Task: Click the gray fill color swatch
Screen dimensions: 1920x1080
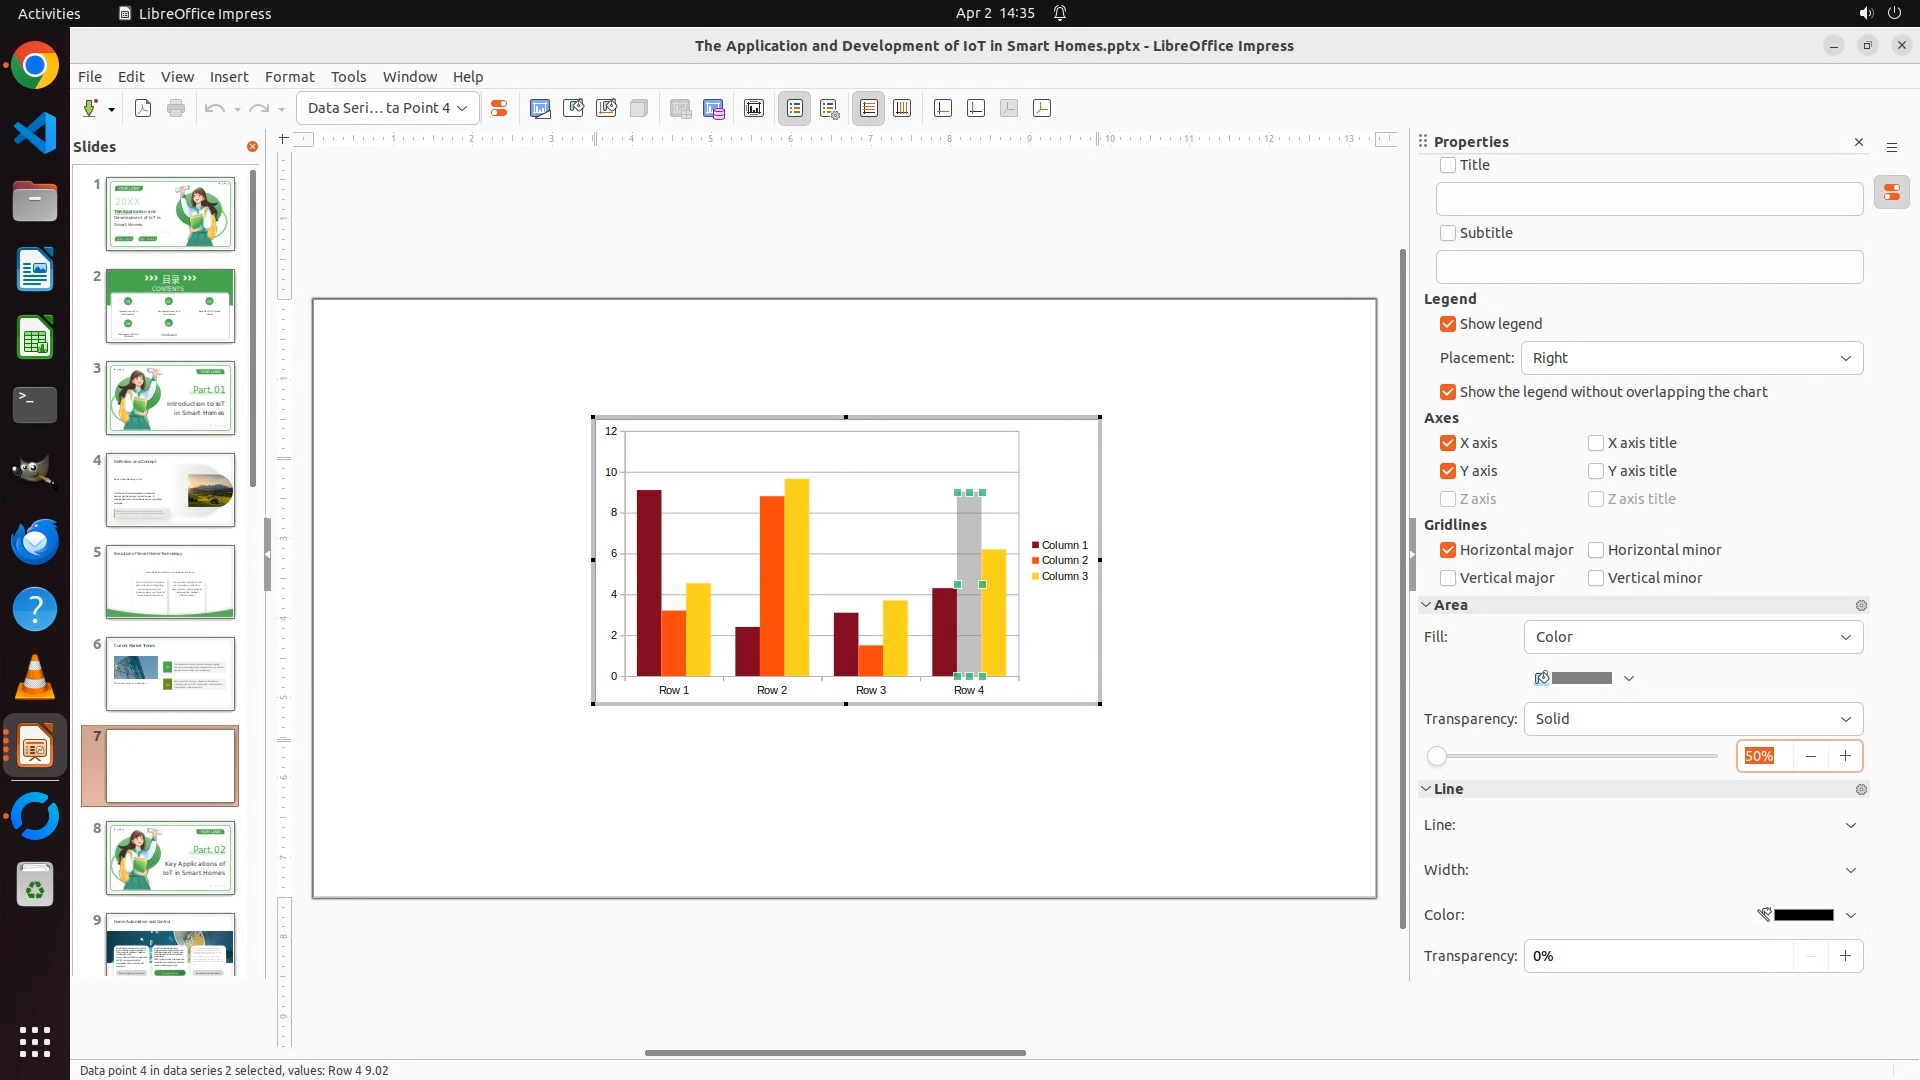Action: (1580, 678)
